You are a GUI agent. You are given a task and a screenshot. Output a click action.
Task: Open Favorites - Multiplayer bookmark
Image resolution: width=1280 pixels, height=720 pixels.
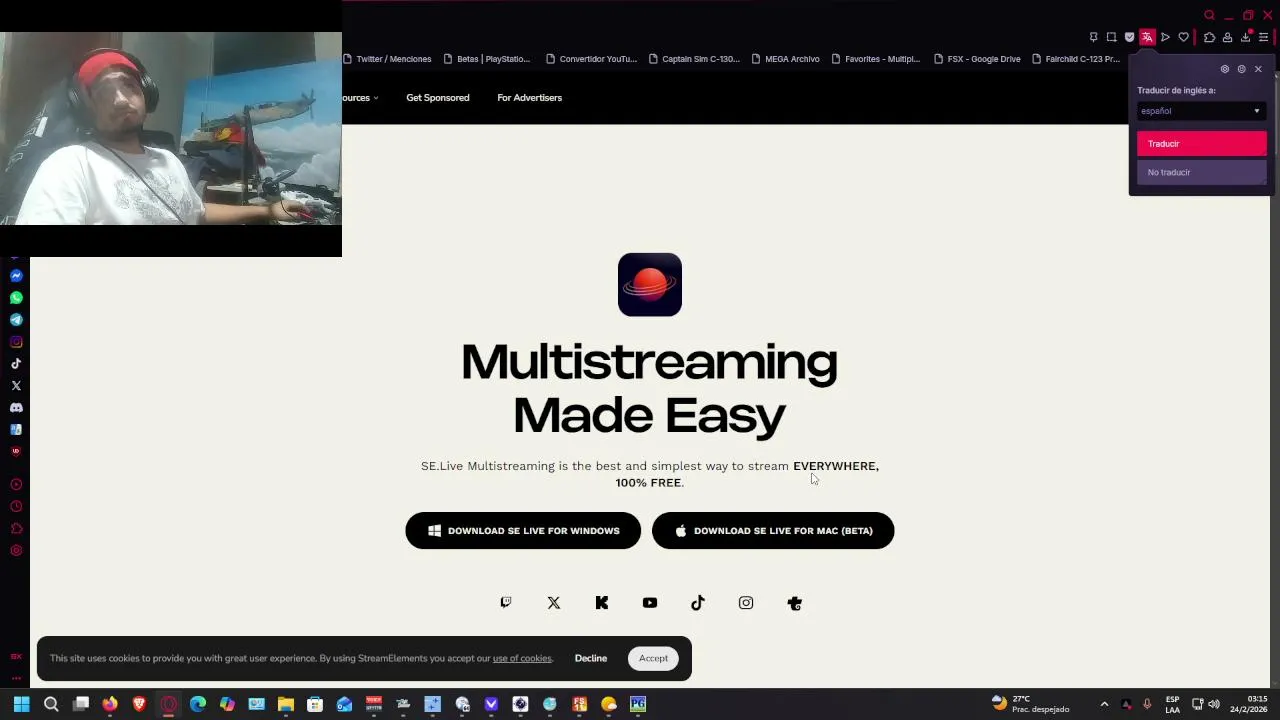click(x=875, y=59)
